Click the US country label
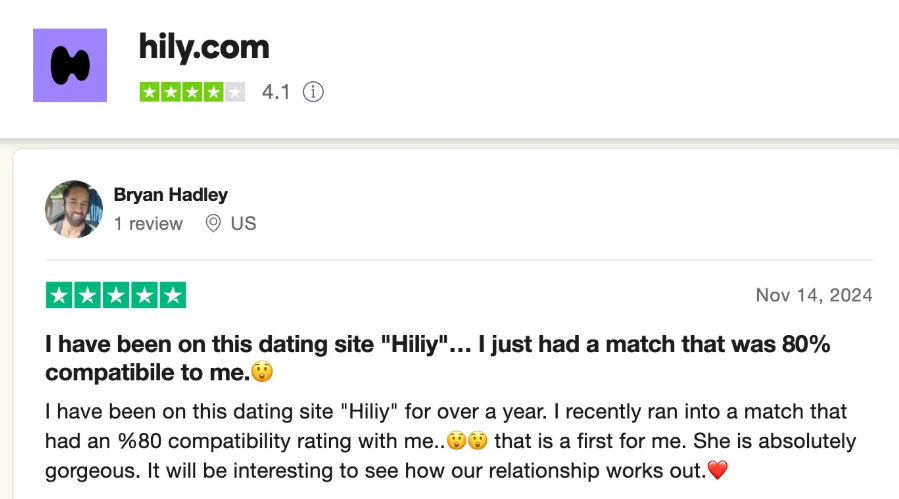The image size is (899, 499). point(243,223)
